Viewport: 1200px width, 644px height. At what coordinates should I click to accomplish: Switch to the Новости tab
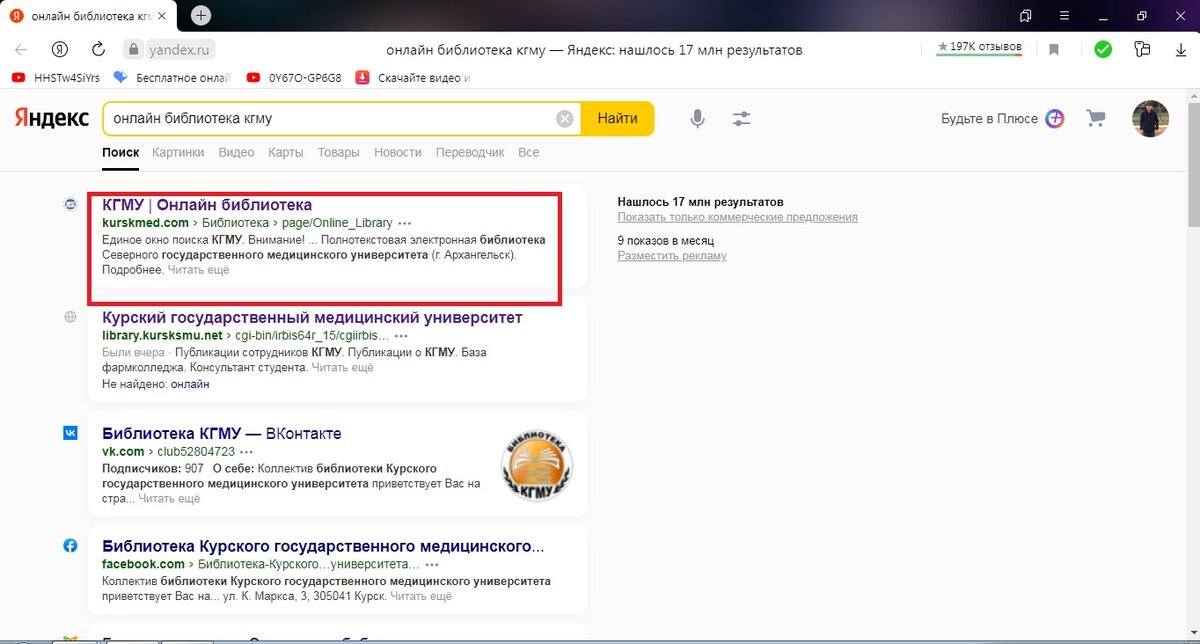397,152
